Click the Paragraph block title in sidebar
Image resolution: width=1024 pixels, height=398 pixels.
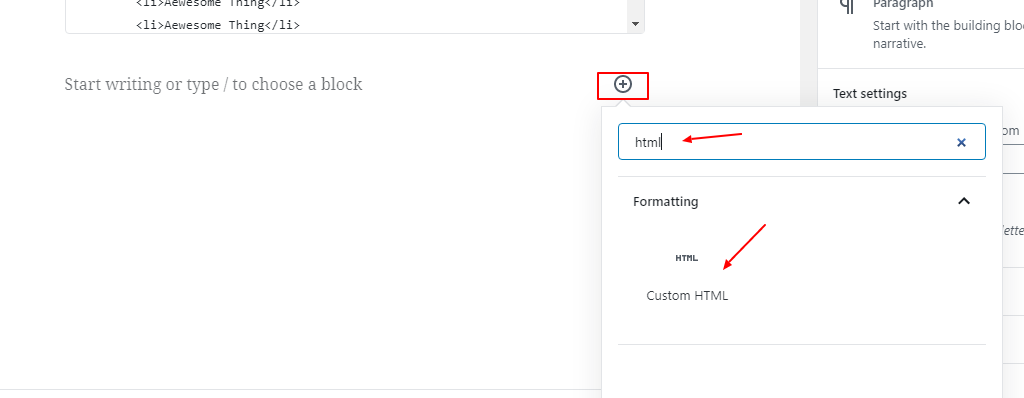point(903,5)
